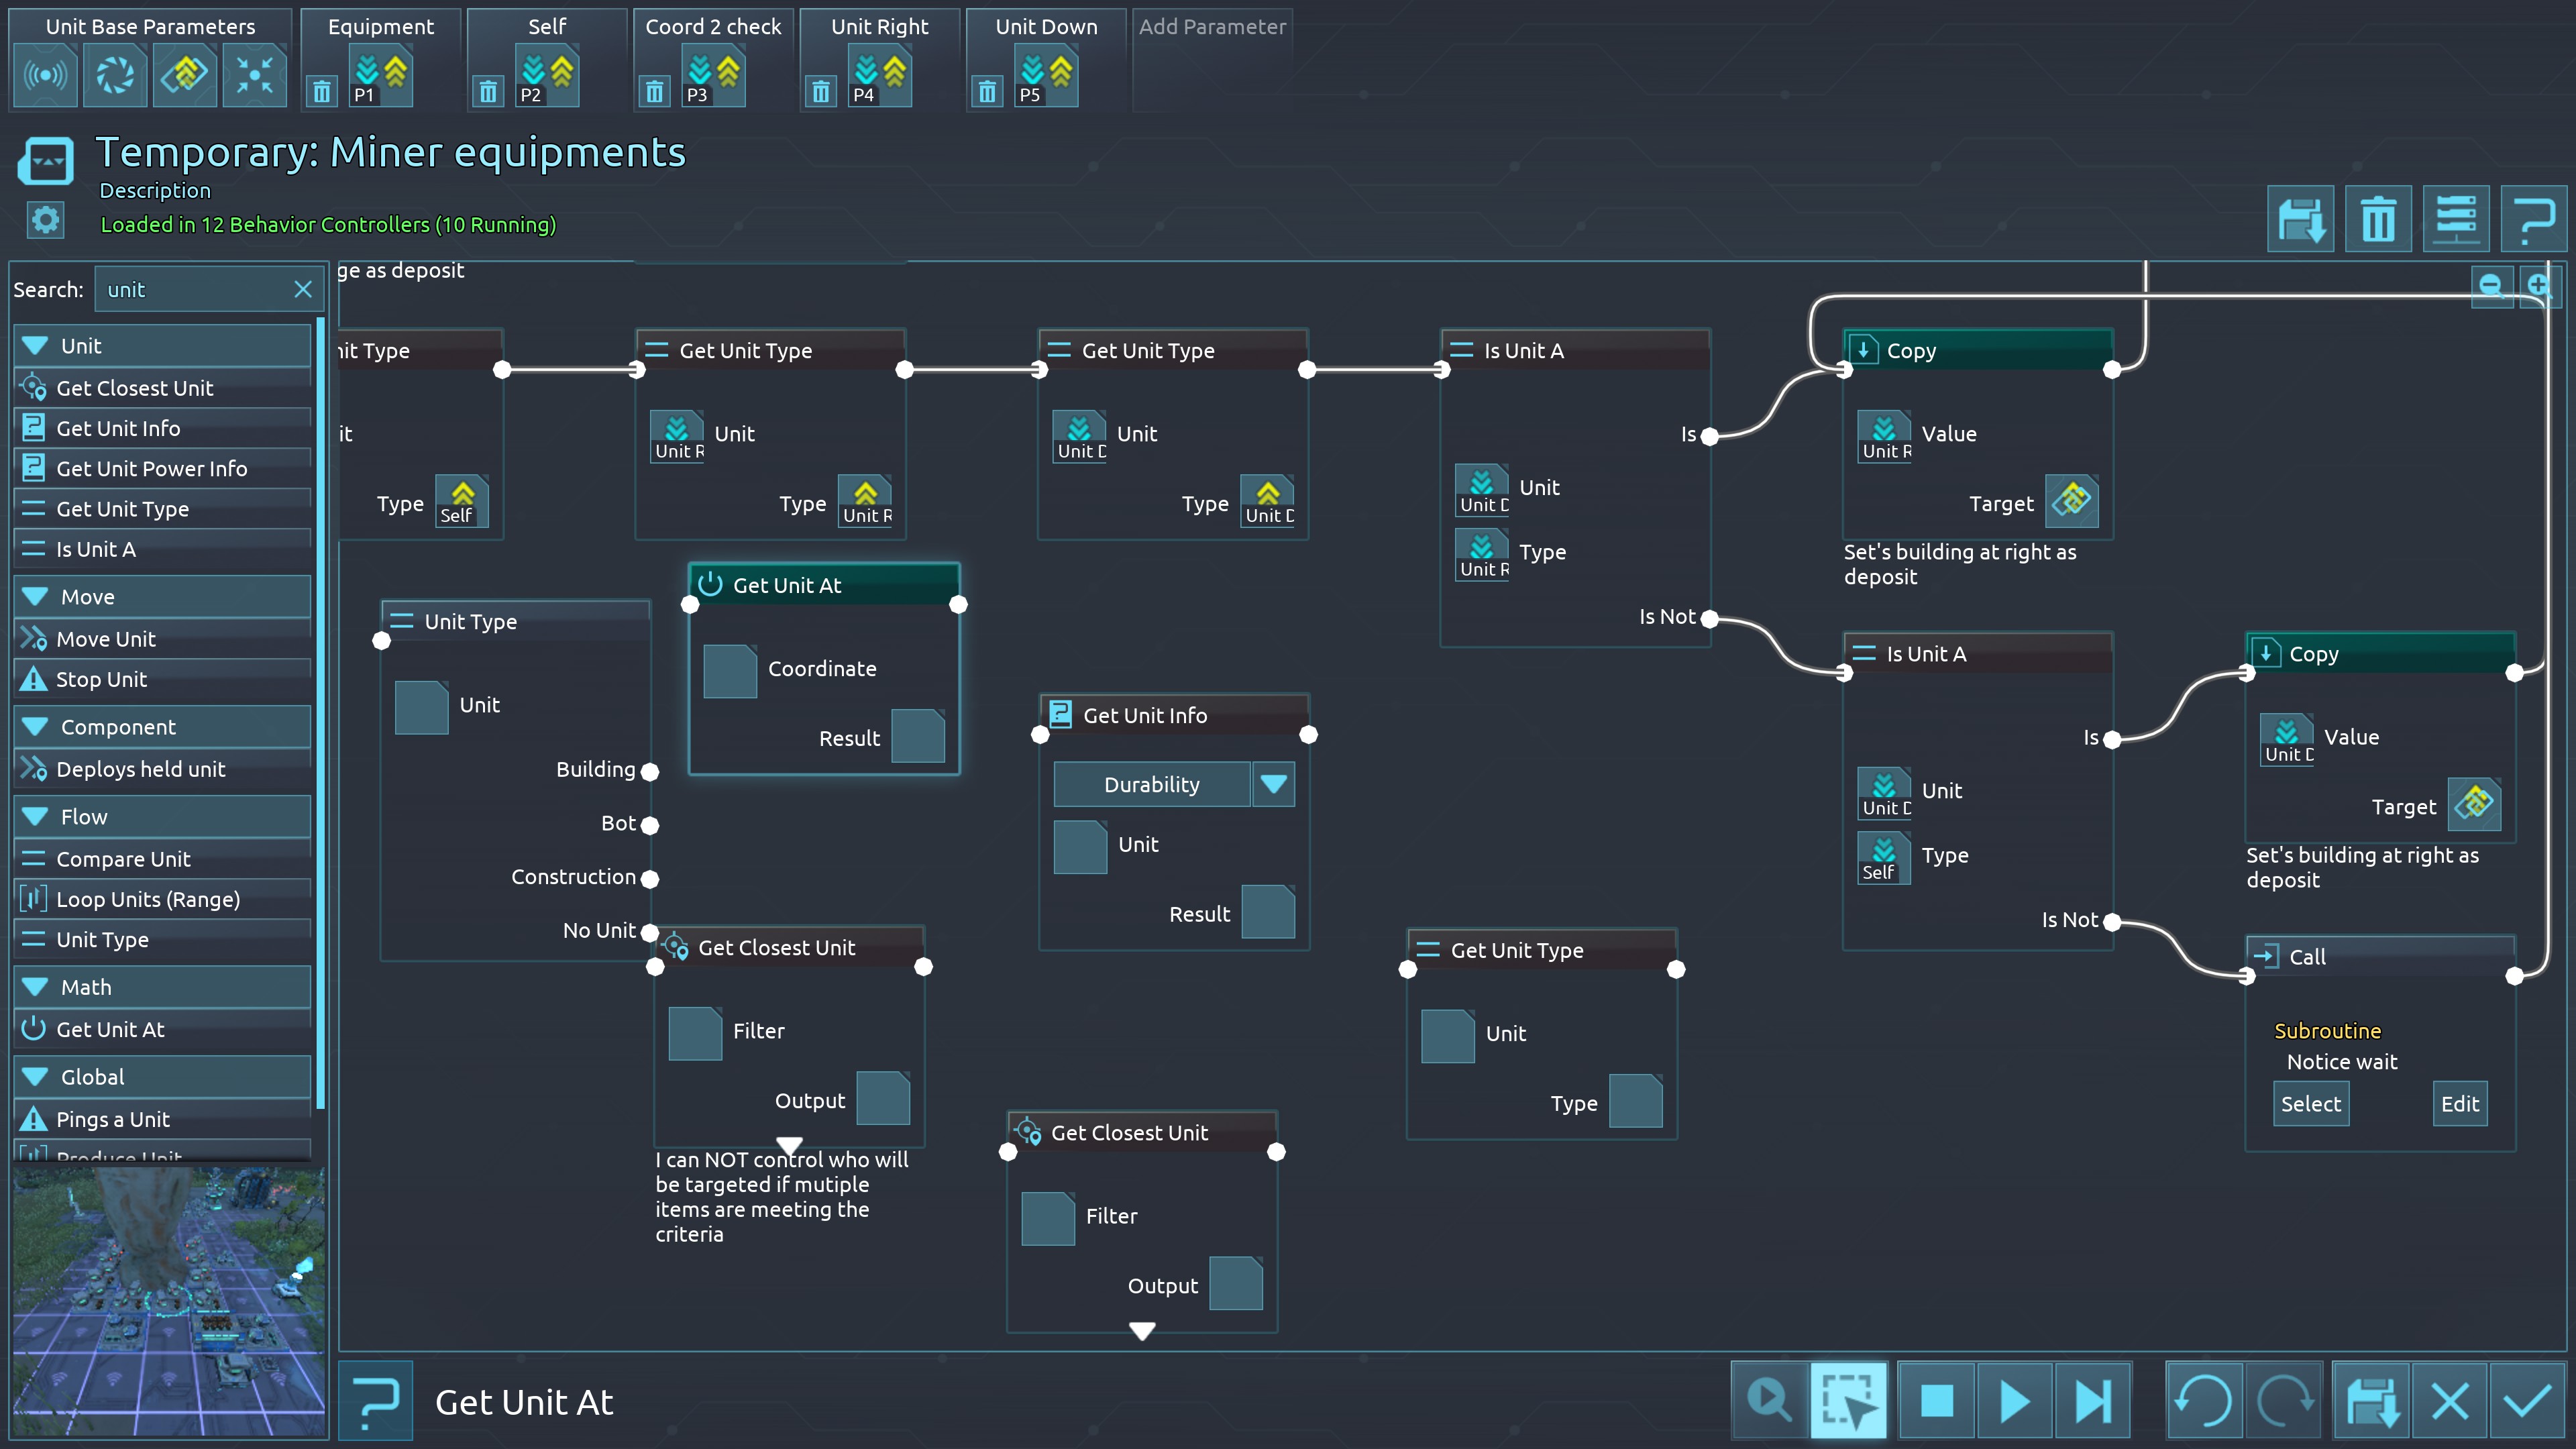Toggle the Signal icon in Unit Base Parameters
This screenshot has width=2576, height=1449.
click(46, 76)
